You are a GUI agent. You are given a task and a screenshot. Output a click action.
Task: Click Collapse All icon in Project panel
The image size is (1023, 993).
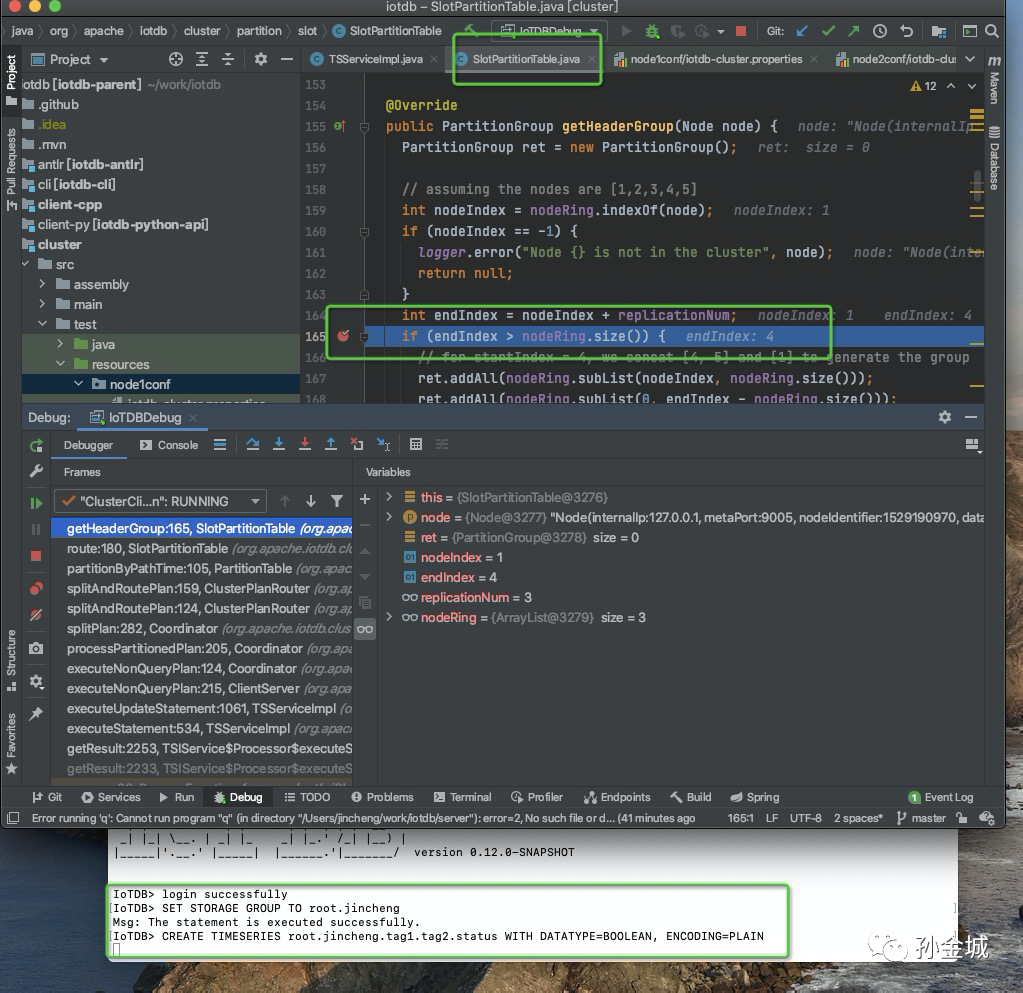tap(228, 59)
